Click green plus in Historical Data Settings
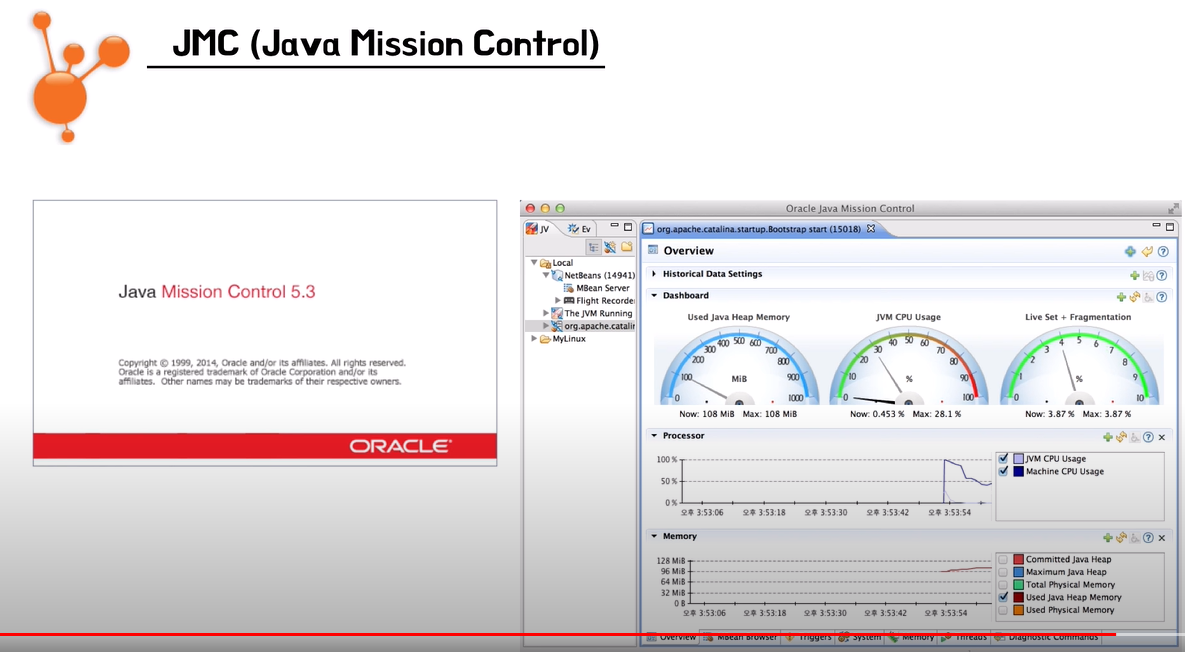Image resolution: width=1185 pixels, height=652 pixels. click(x=1134, y=276)
